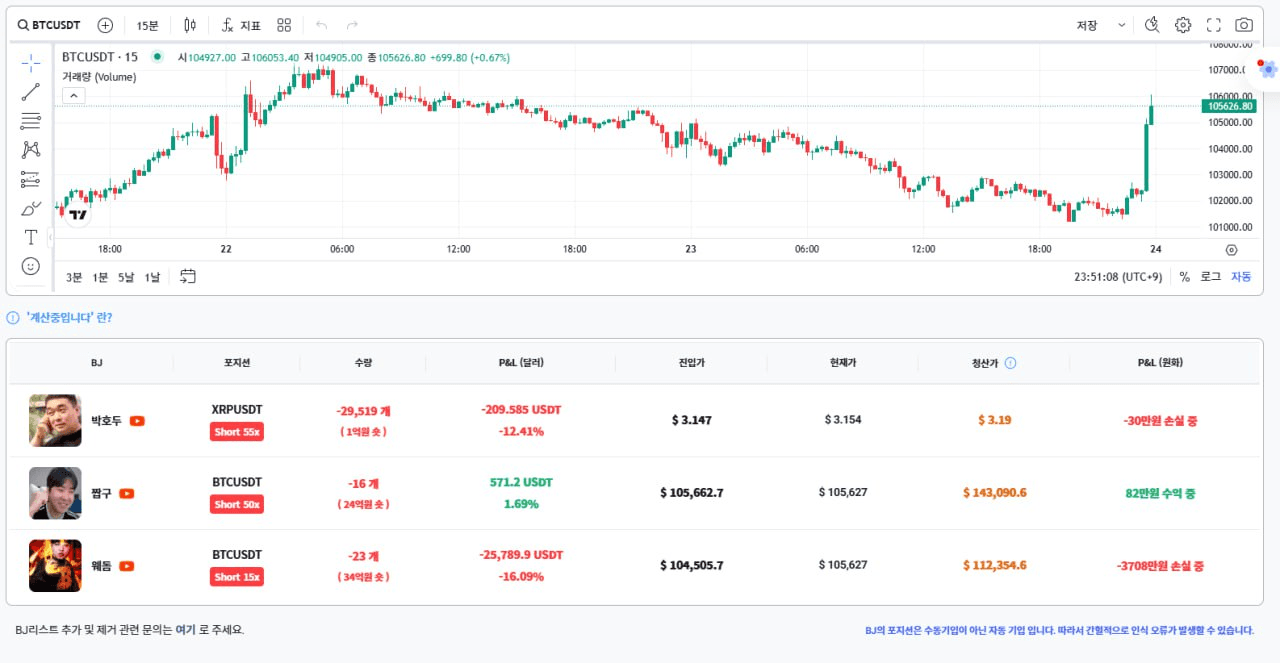Redo the chart action

point(351,25)
